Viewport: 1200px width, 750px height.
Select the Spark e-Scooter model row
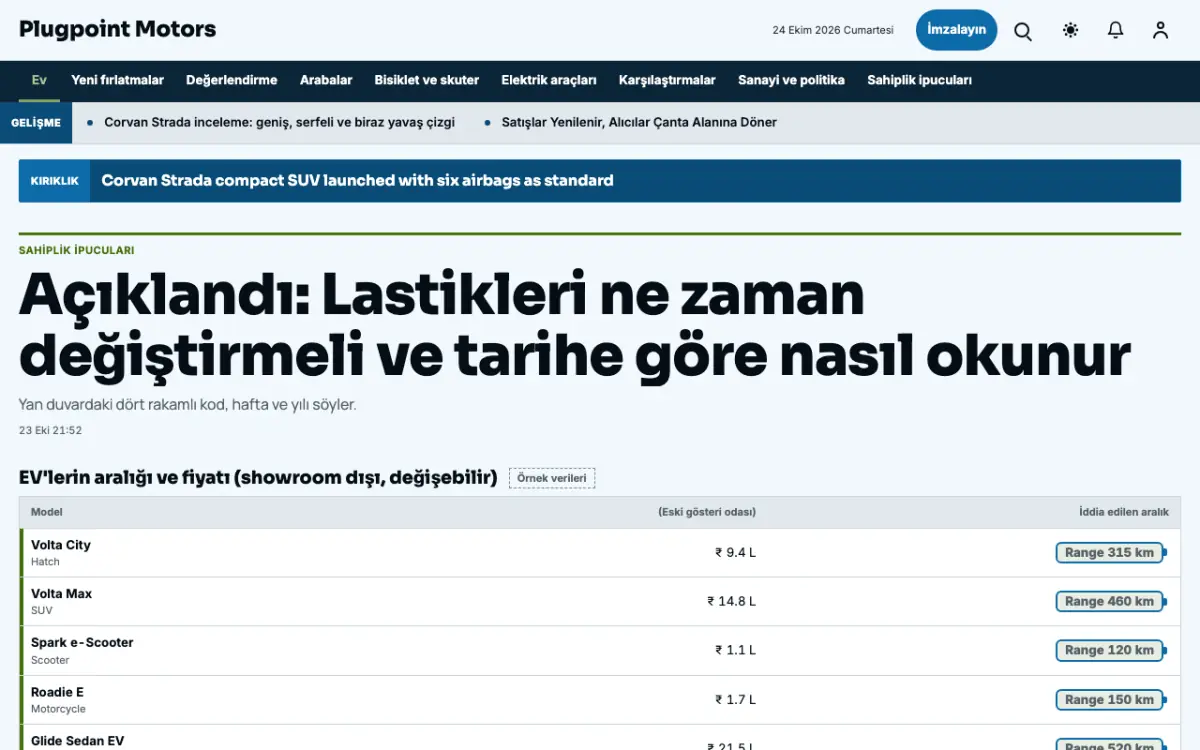tap(600, 651)
